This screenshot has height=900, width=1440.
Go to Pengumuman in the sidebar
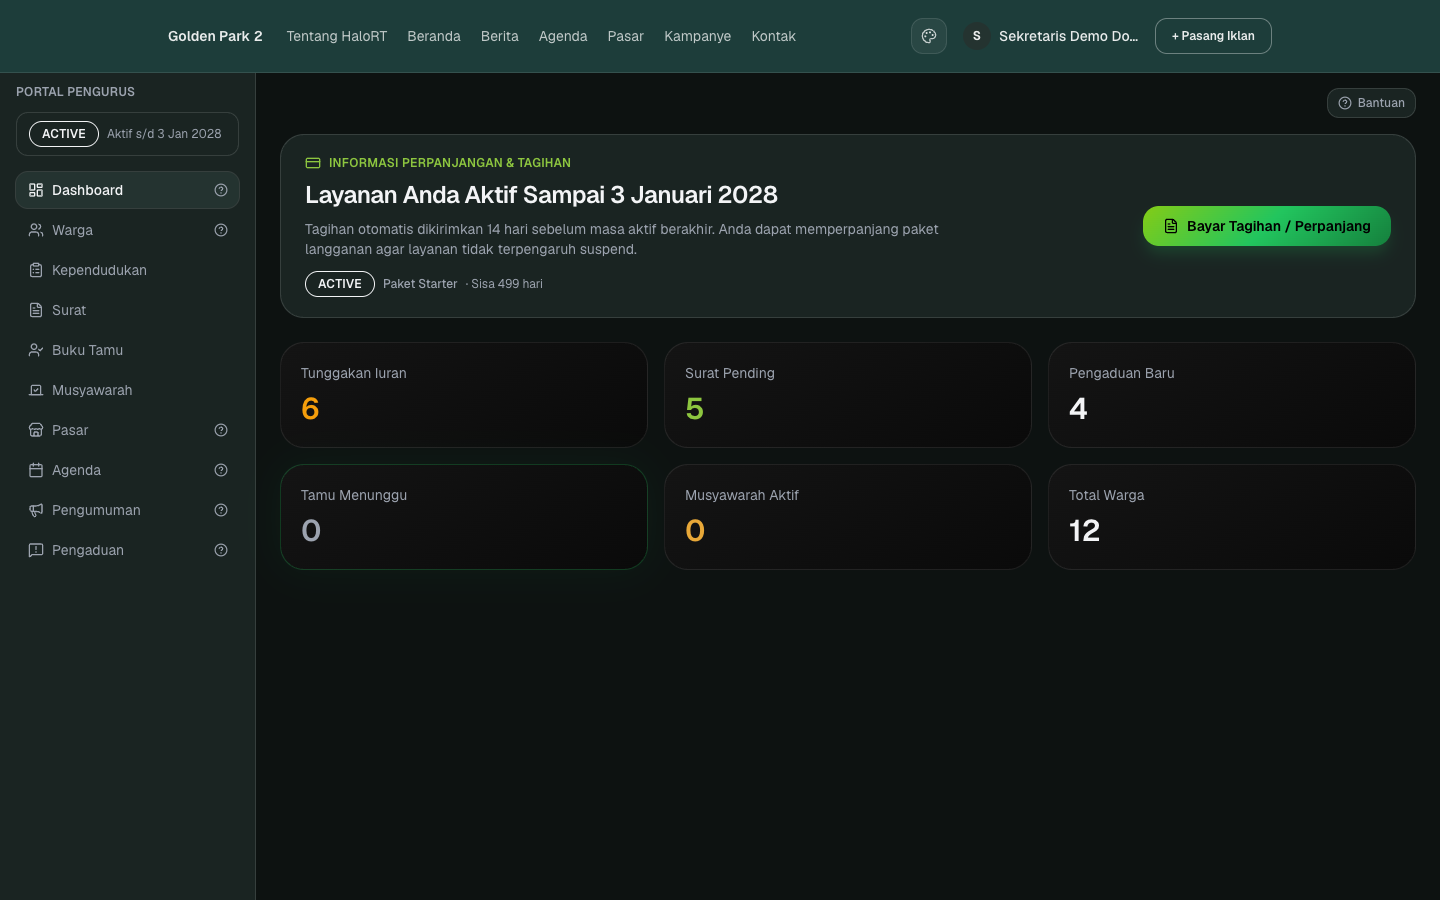(x=127, y=510)
